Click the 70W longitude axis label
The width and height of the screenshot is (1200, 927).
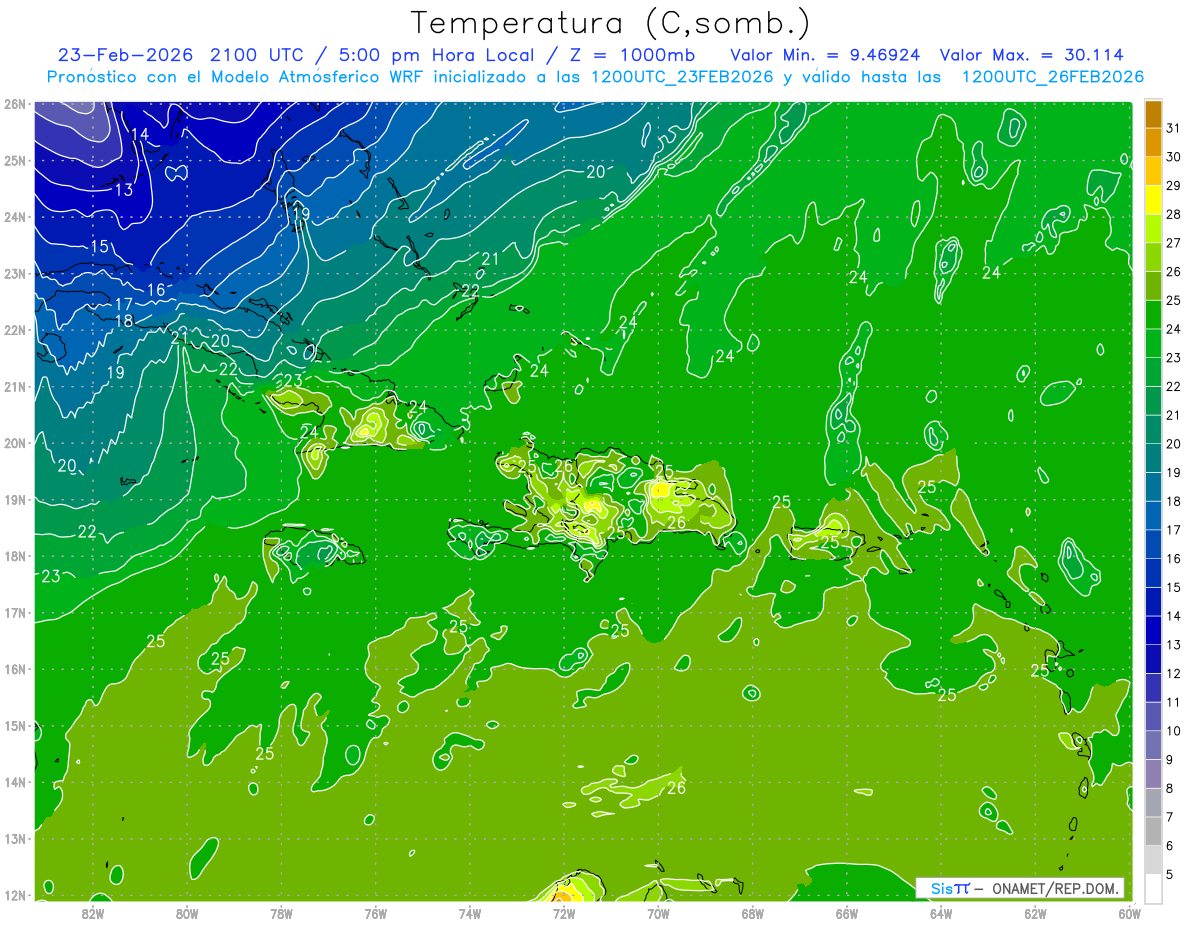658,913
